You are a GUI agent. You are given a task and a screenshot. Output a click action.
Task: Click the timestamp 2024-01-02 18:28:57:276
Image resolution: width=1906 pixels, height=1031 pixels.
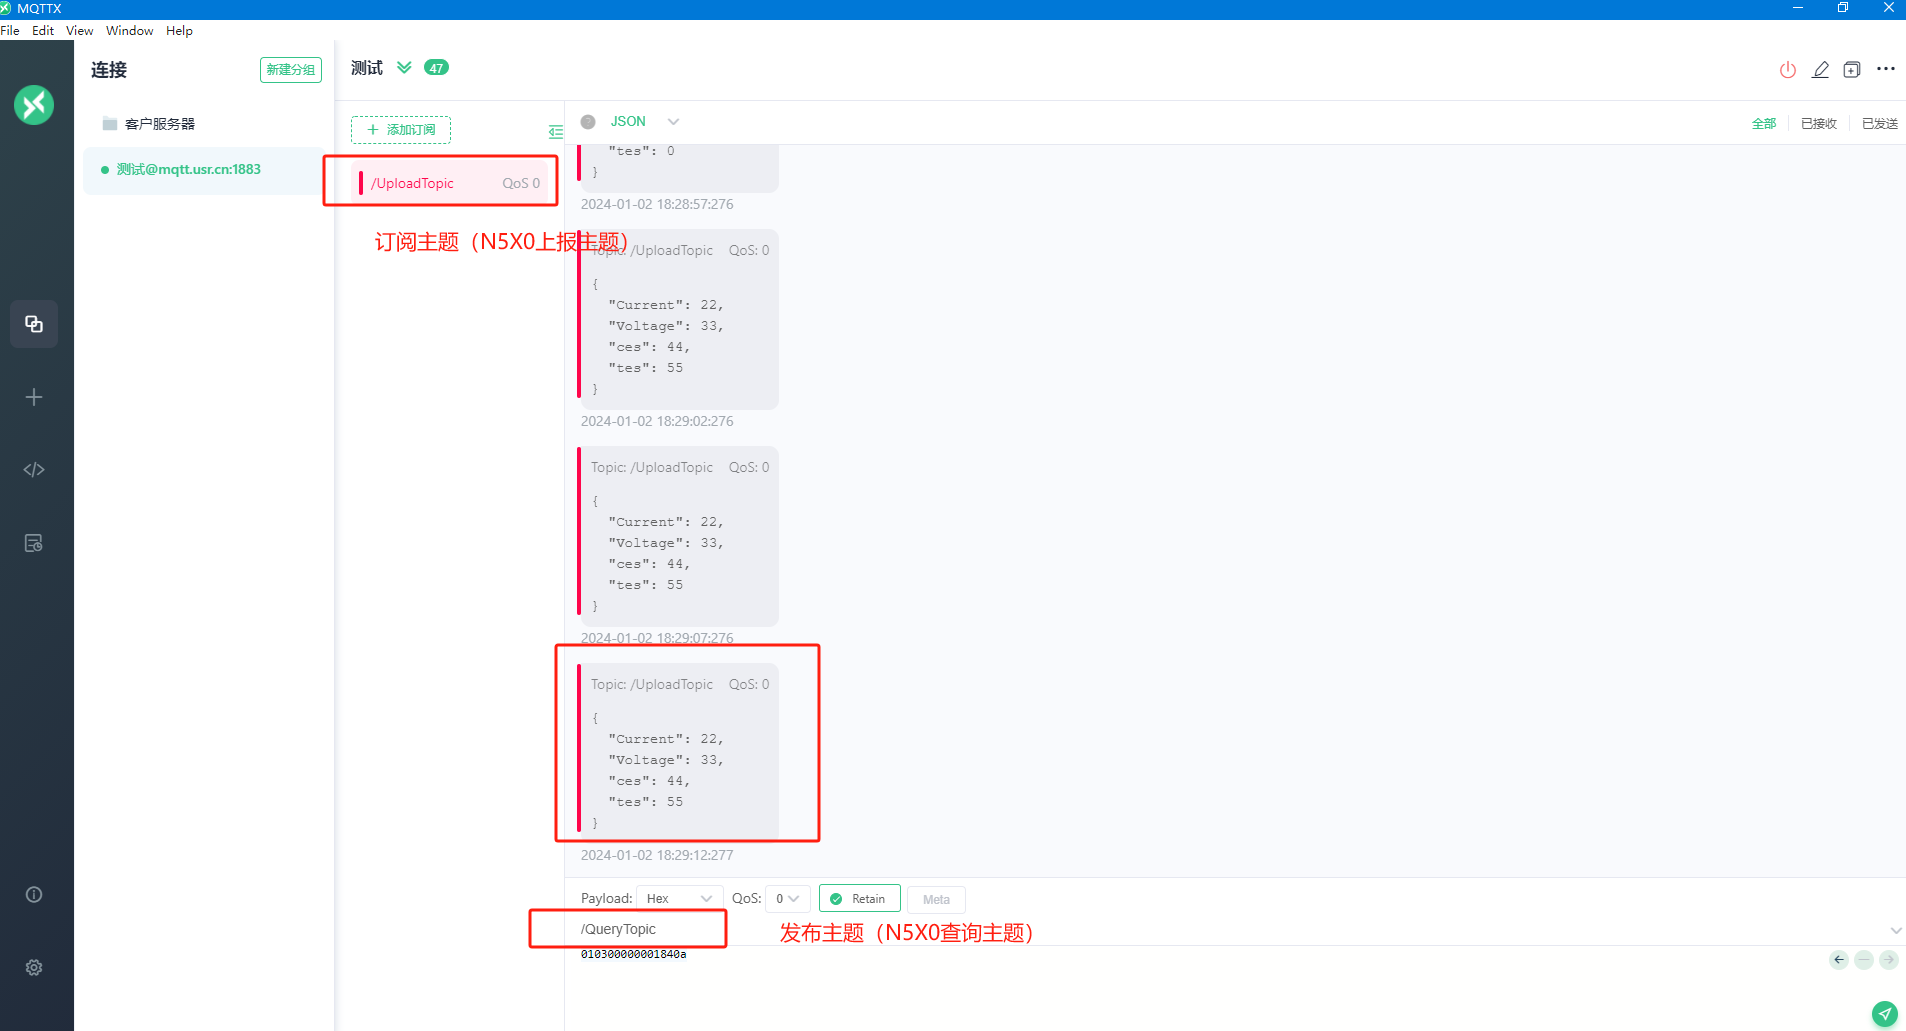click(657, 204)
